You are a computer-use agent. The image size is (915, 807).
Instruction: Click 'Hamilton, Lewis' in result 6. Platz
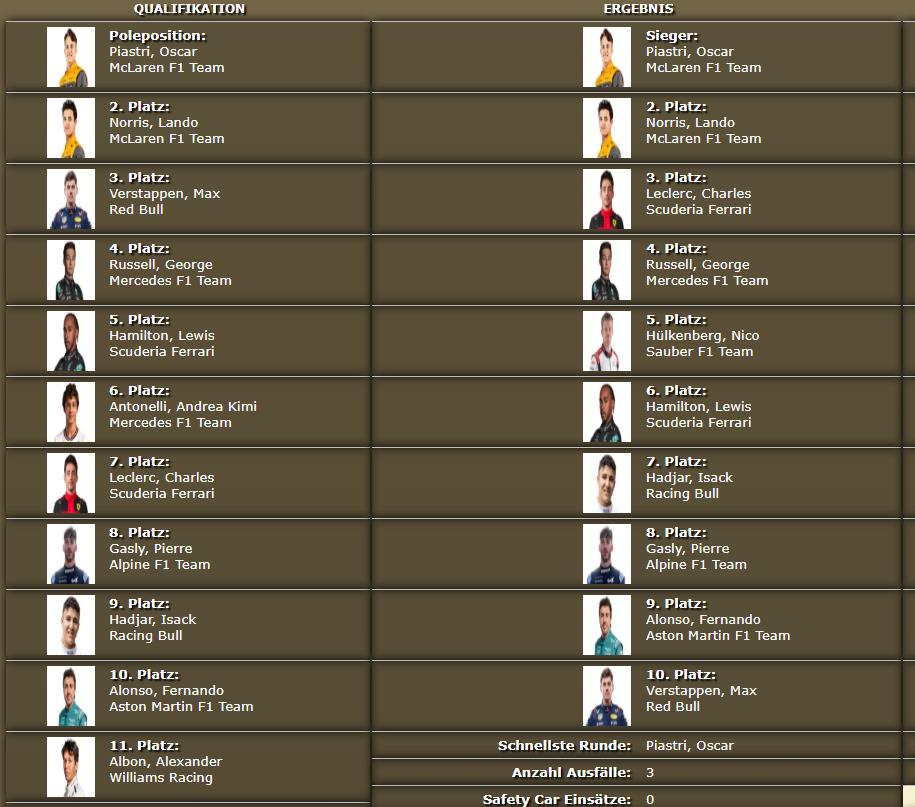699,407
